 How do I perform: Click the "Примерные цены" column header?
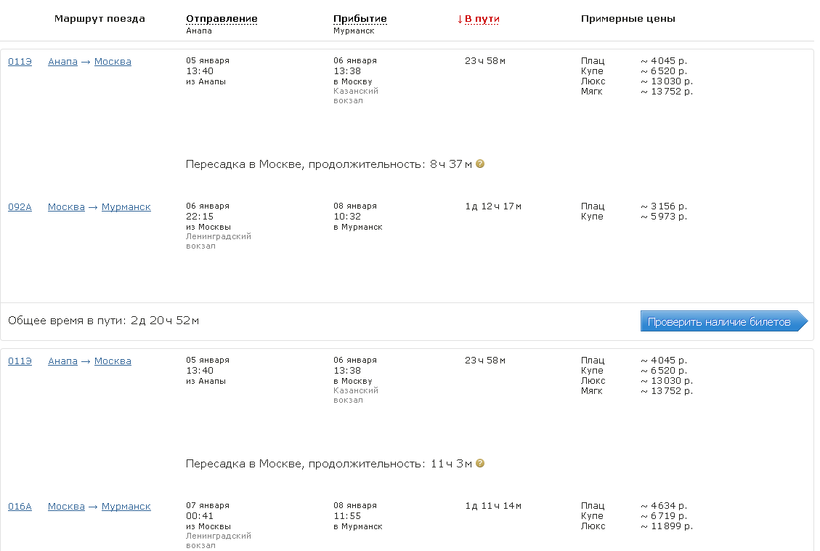627,19
